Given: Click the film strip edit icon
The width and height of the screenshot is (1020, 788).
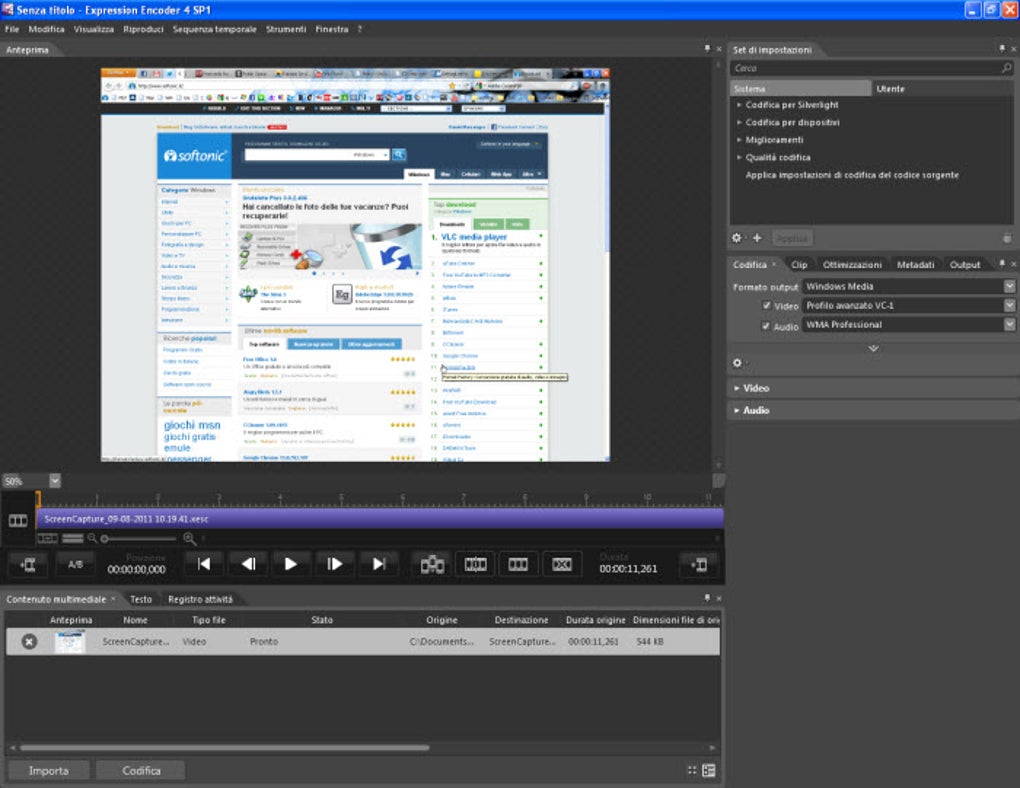Looking at the screenshot, I should click(518, 564).
